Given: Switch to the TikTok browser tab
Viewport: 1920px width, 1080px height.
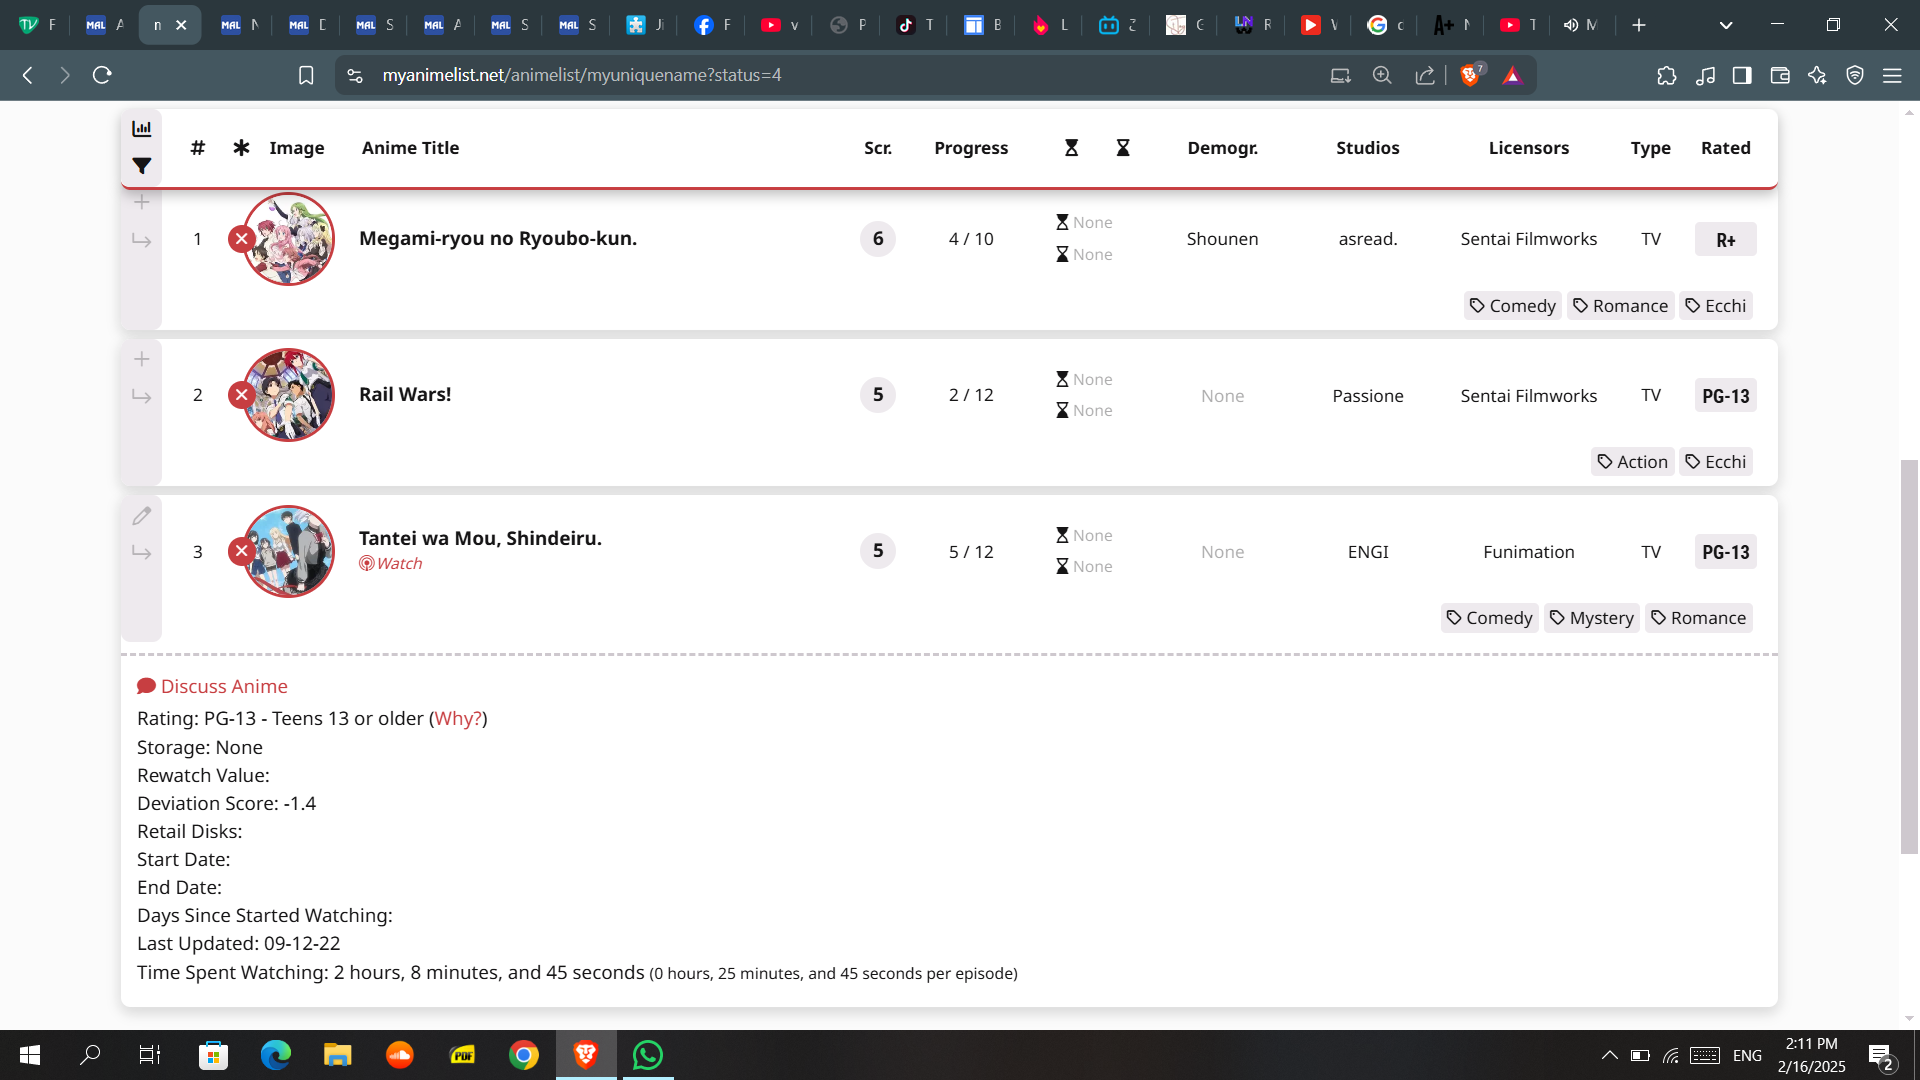Looking at the screenshot, I should 914,25.
